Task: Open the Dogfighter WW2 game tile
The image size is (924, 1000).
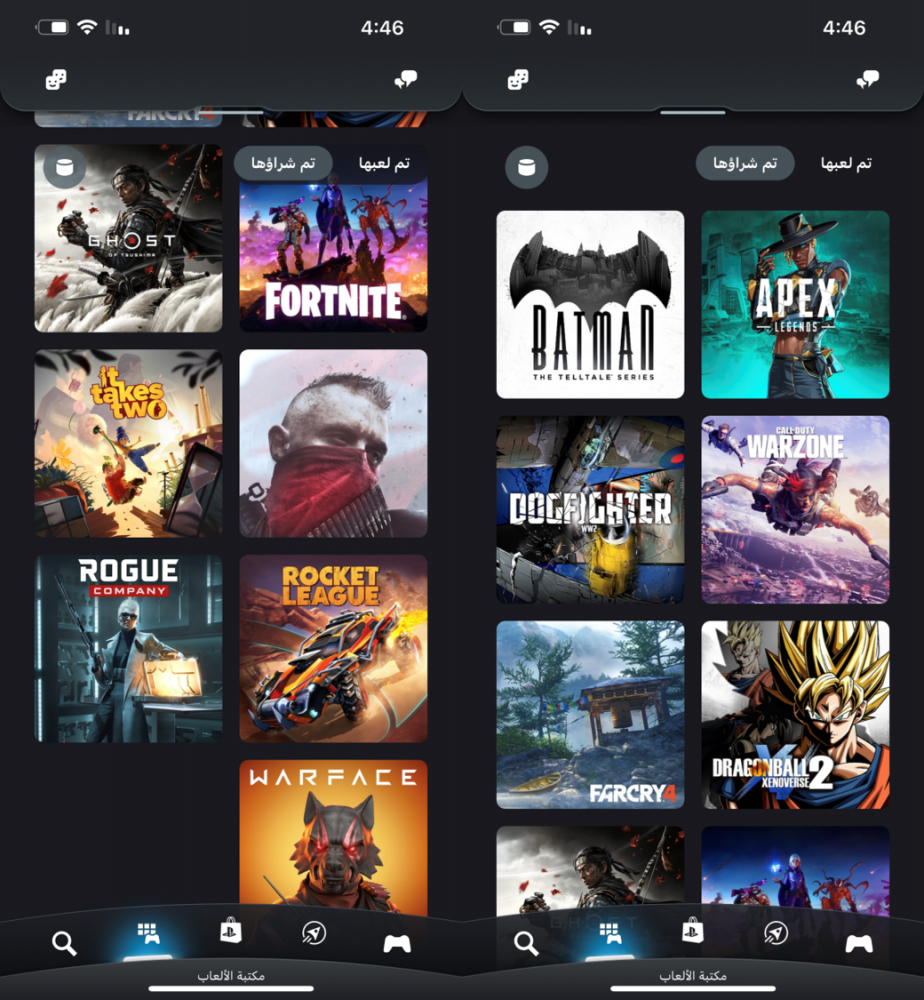Action: coord(590,510)
